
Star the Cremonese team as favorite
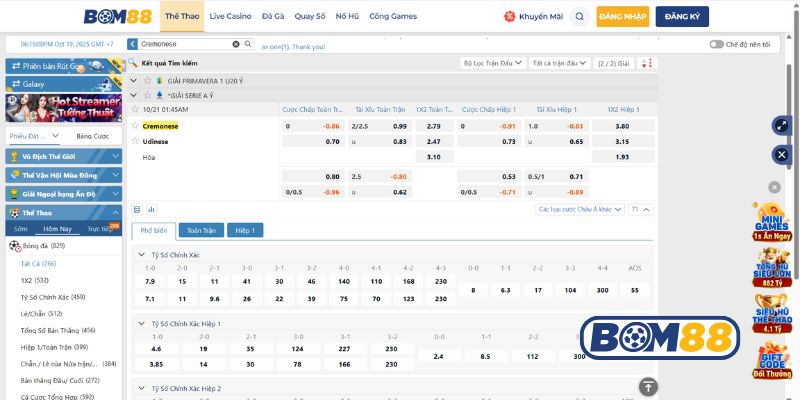tap(136, 126)
